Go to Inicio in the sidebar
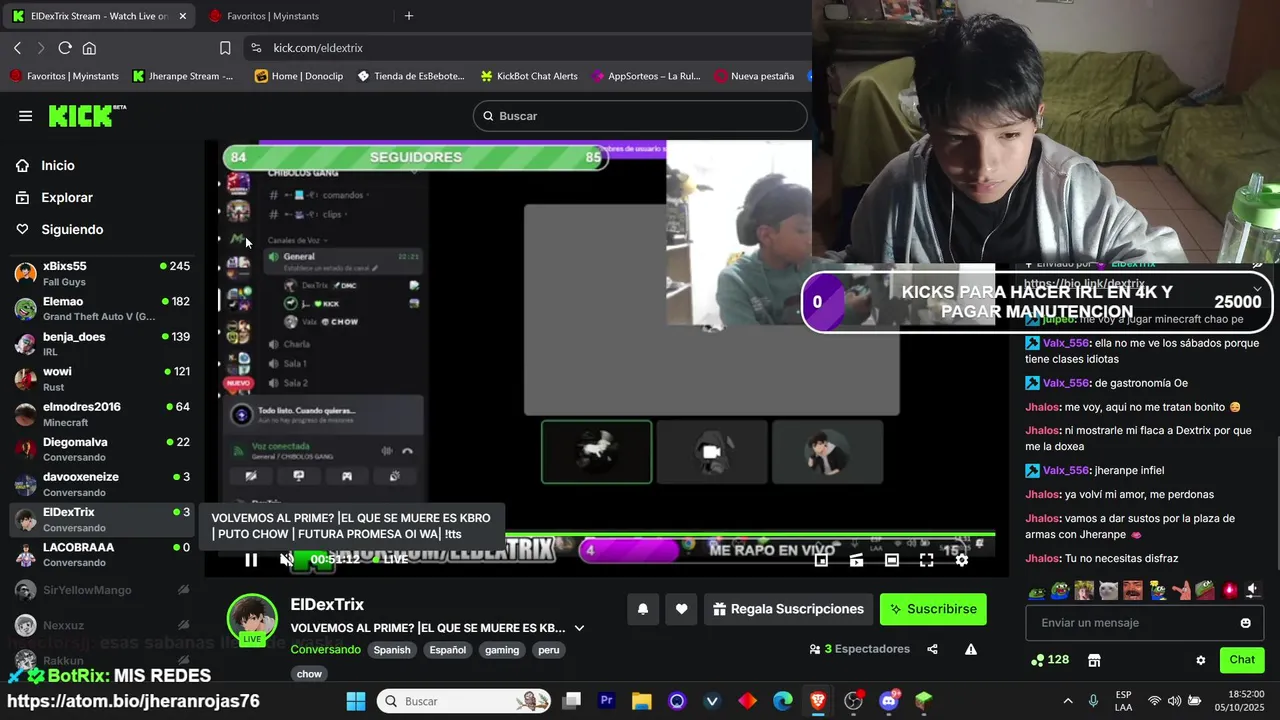The image size is (1280, 720). pos(58,166)
